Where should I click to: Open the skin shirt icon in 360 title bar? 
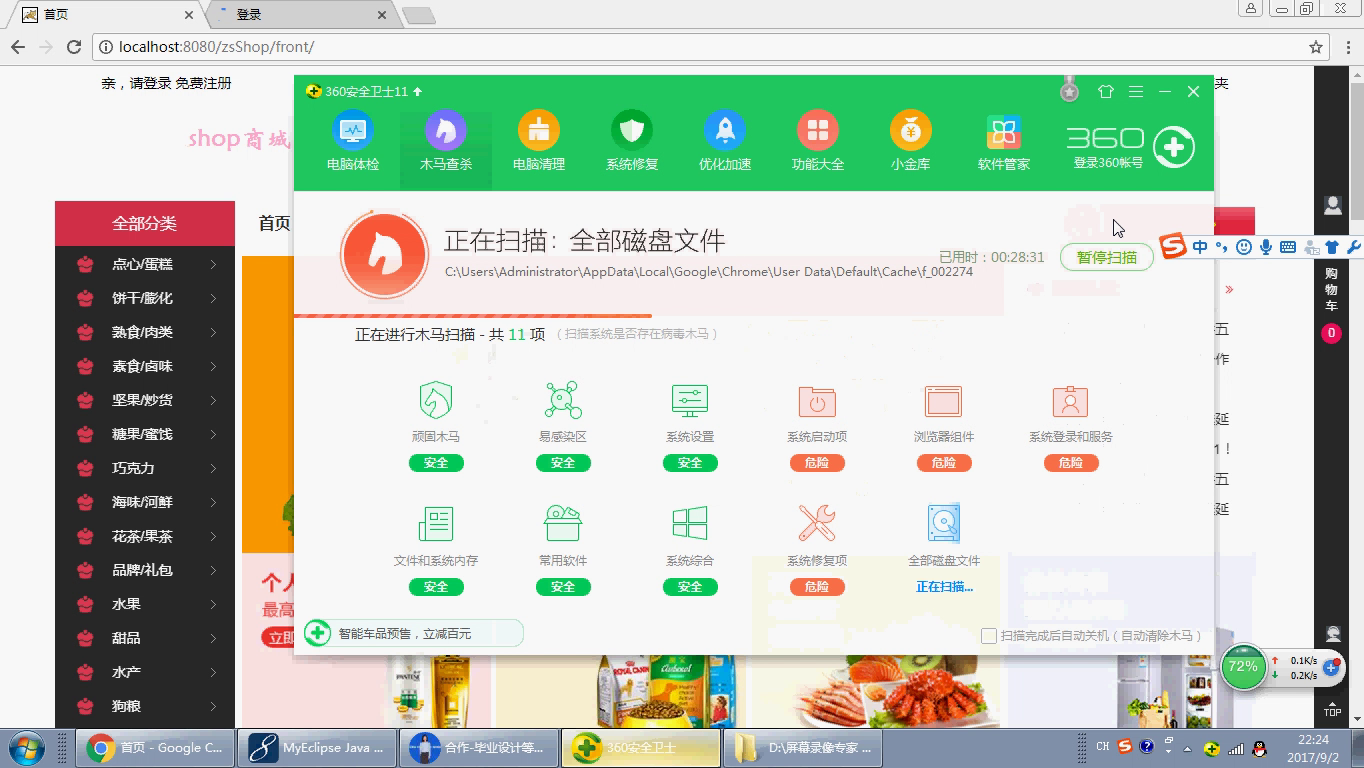(x=1105, y=91)
